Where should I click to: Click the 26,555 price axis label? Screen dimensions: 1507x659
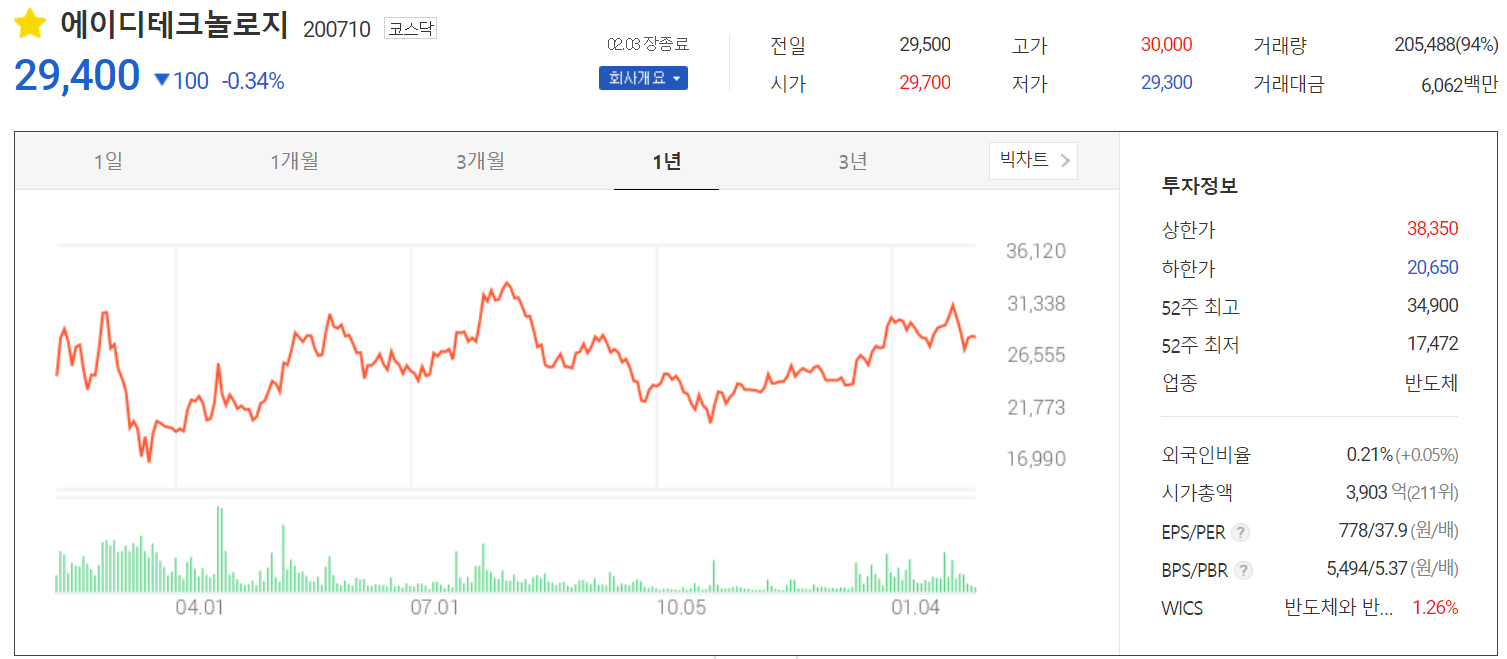pyautogui.click(x=1036, y=355)
